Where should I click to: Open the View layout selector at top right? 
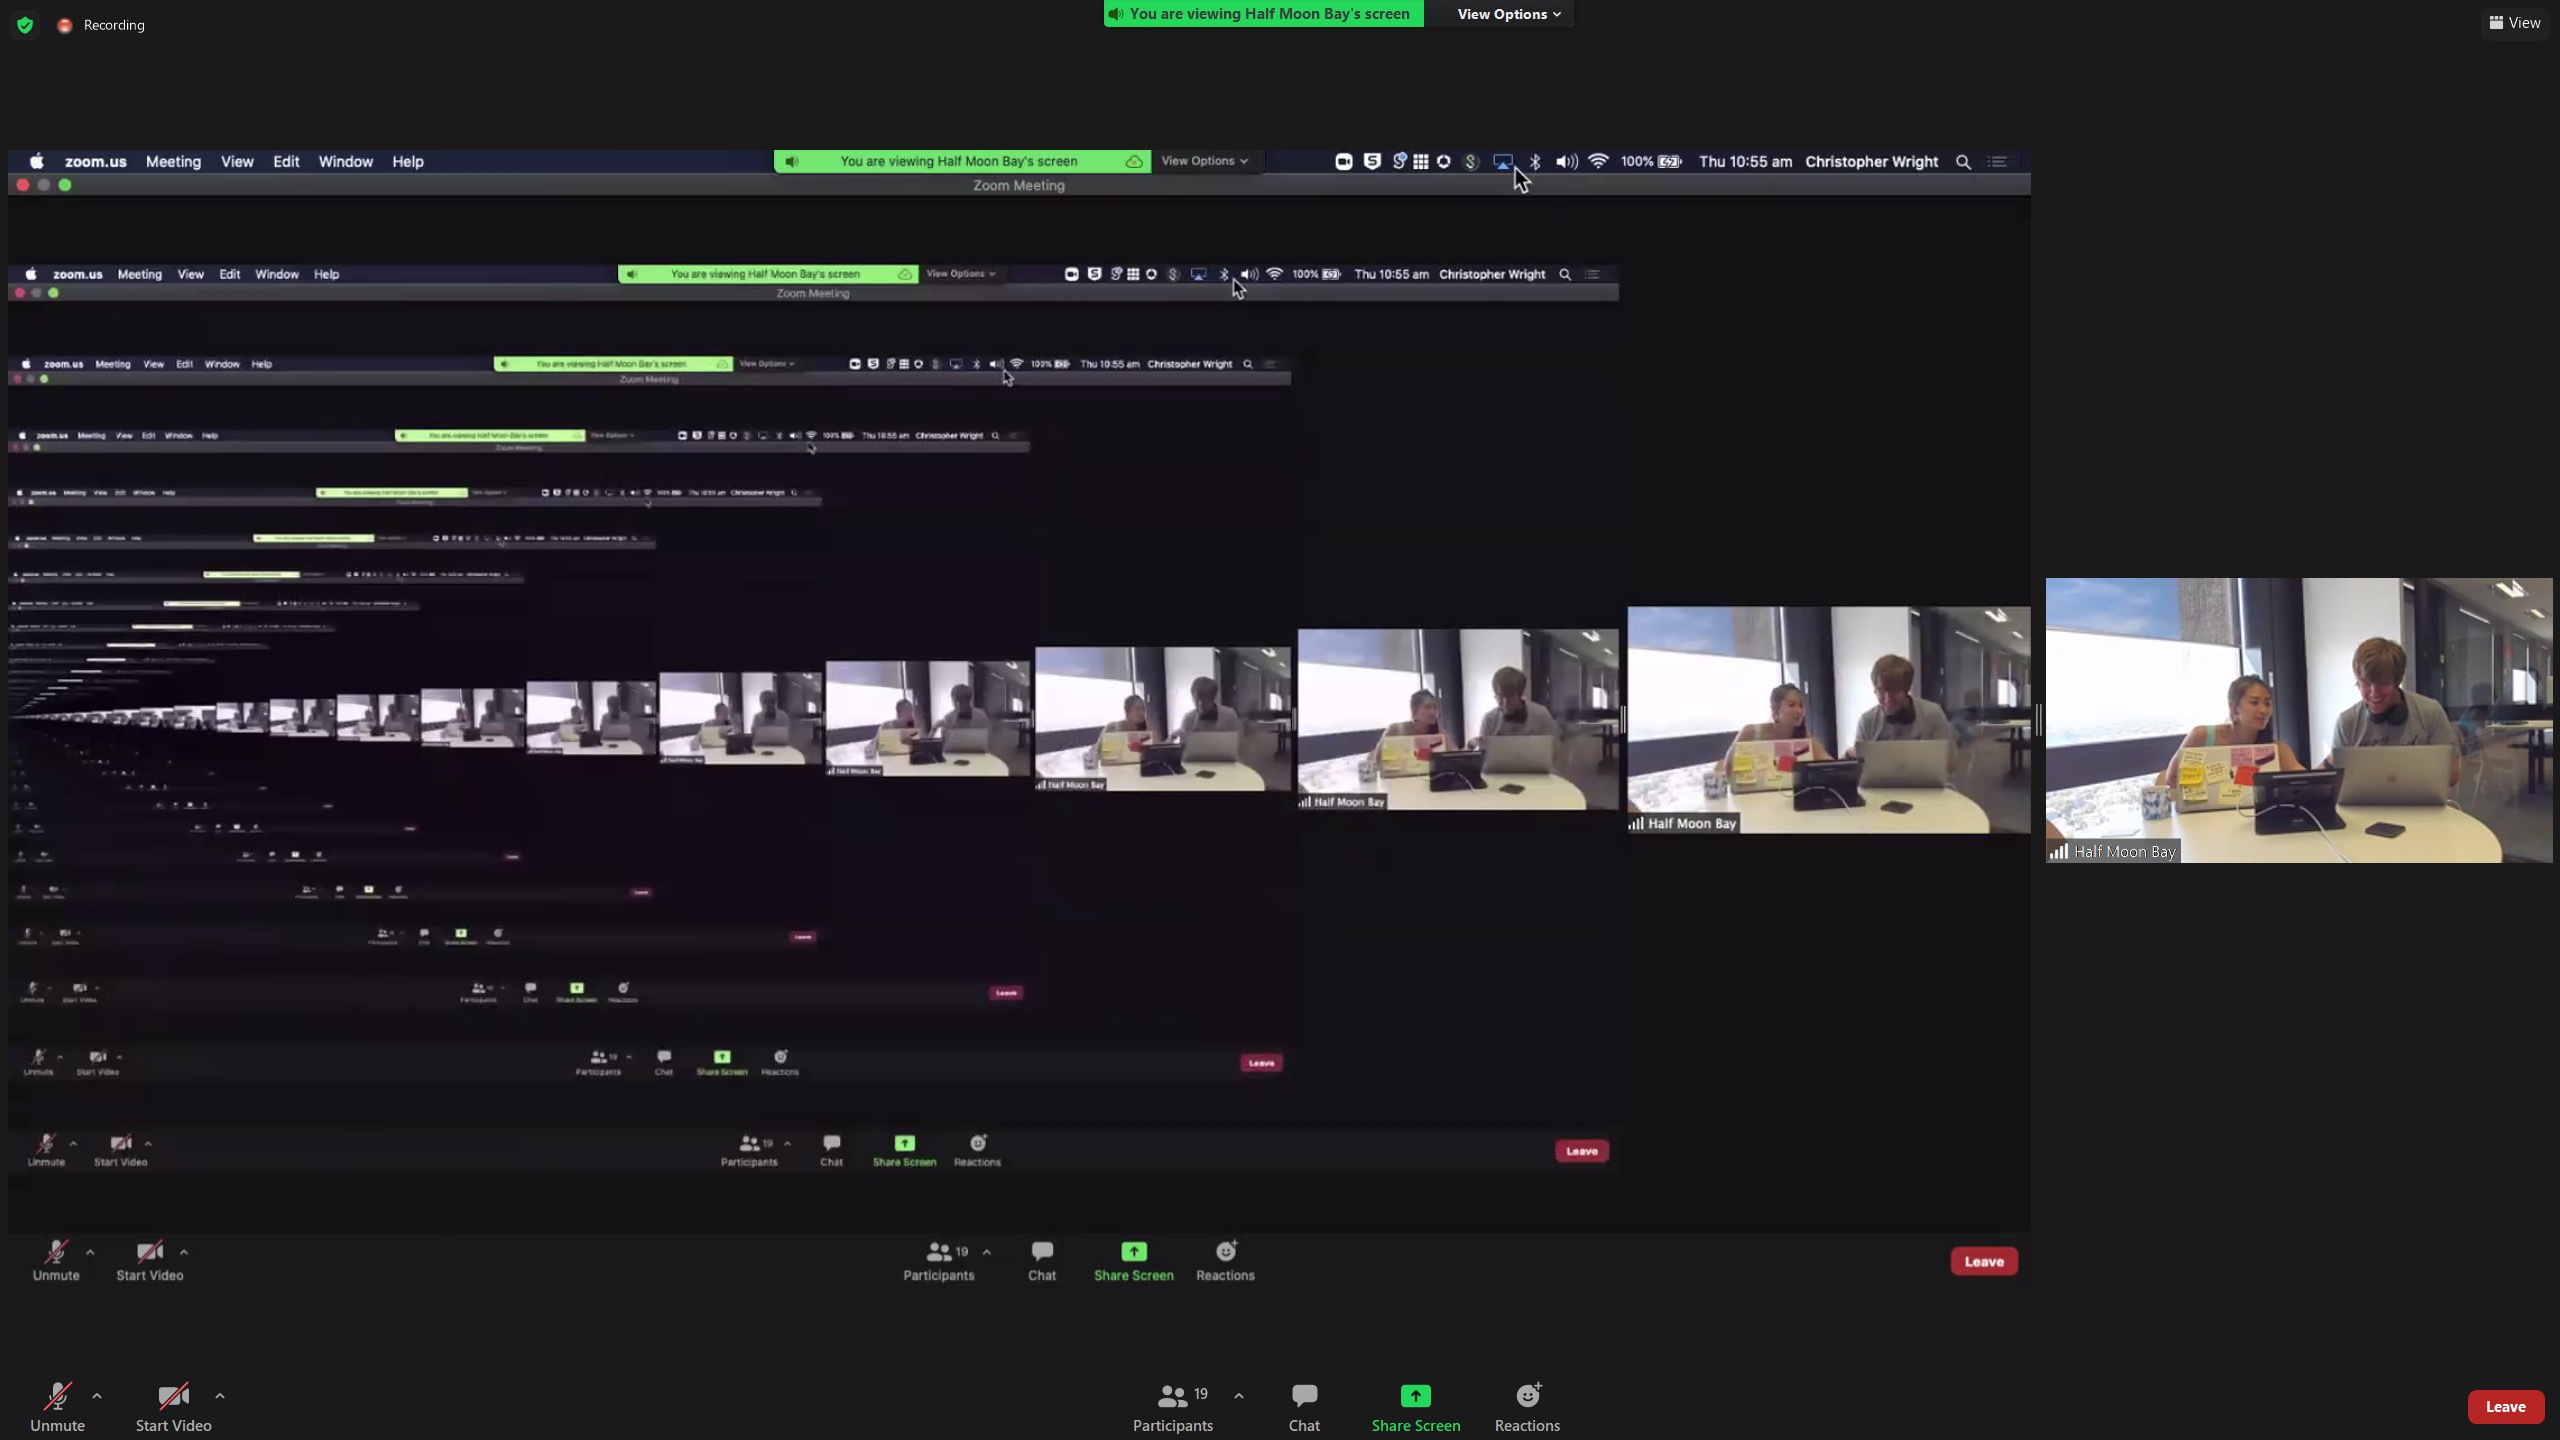(2514, 22)
